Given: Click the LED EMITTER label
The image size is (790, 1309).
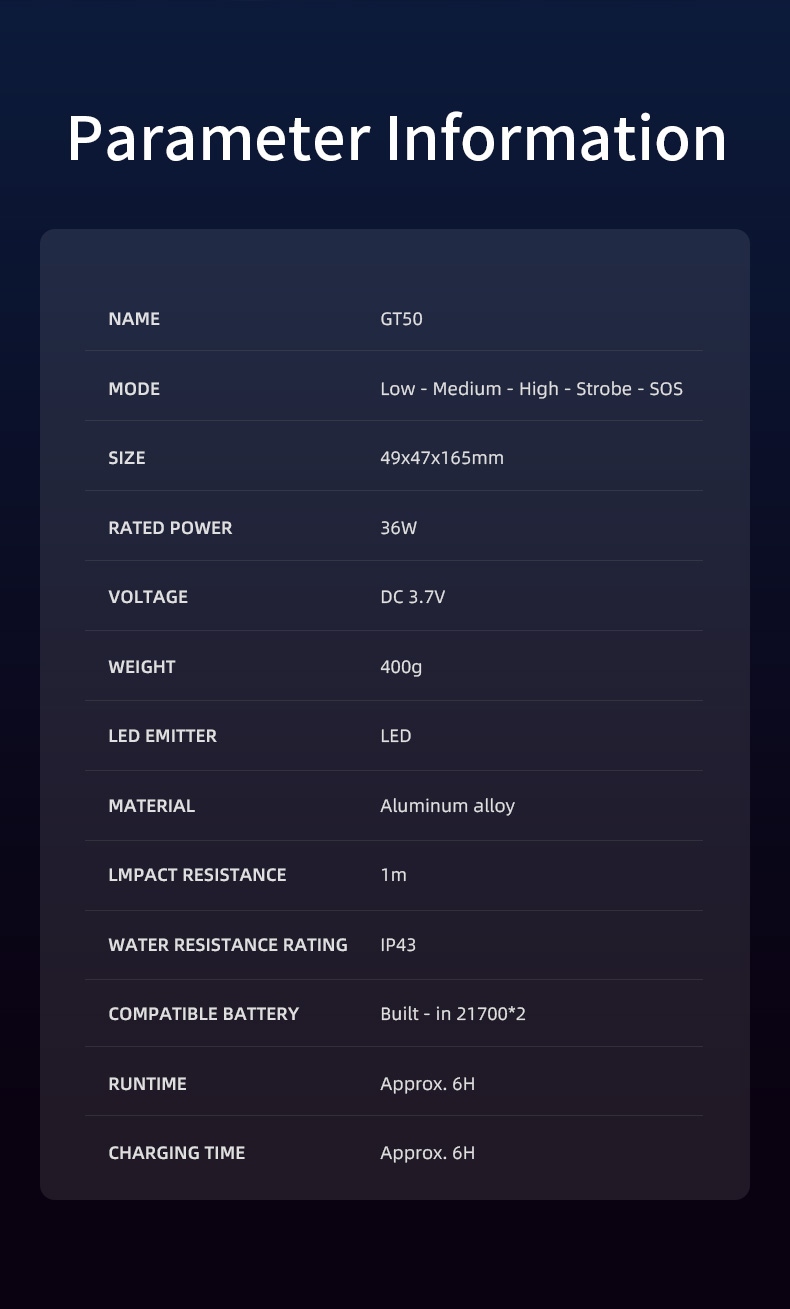Looking at the screenshot, I should coord(162,736).
